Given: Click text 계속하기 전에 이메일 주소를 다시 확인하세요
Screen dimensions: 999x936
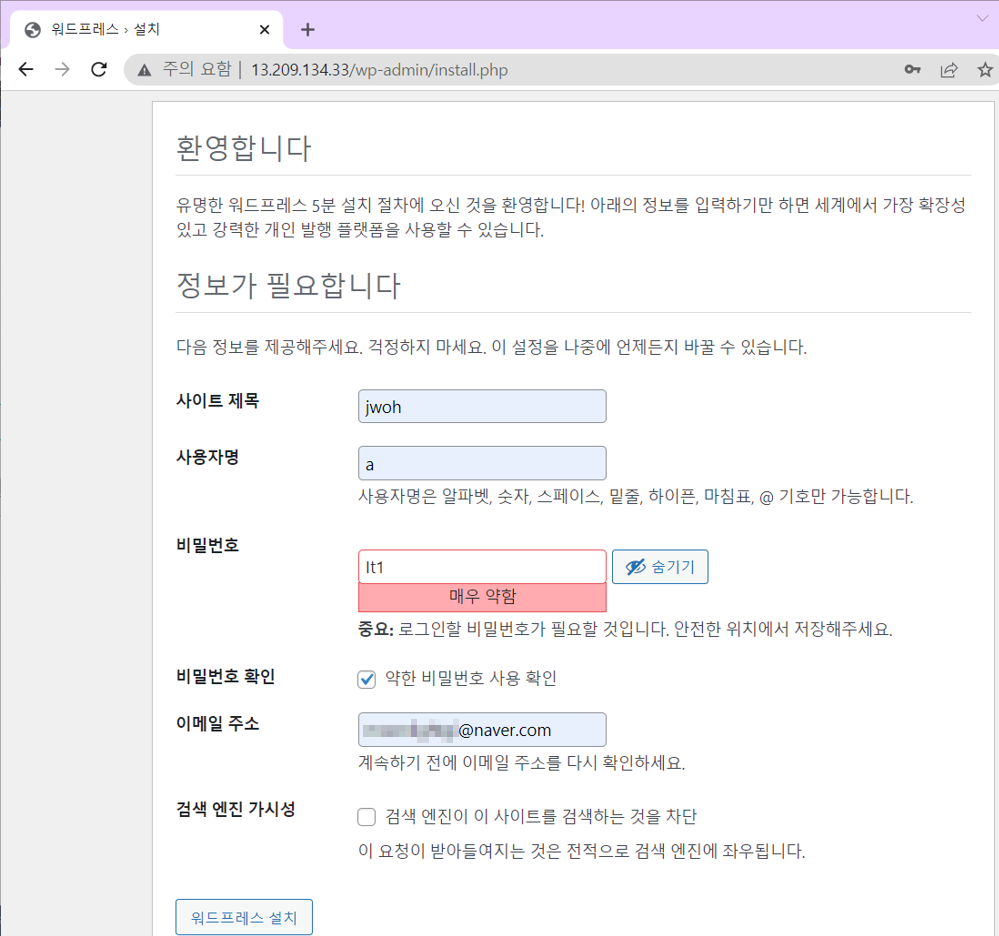Looking at the screenshot, I should 522,763.
